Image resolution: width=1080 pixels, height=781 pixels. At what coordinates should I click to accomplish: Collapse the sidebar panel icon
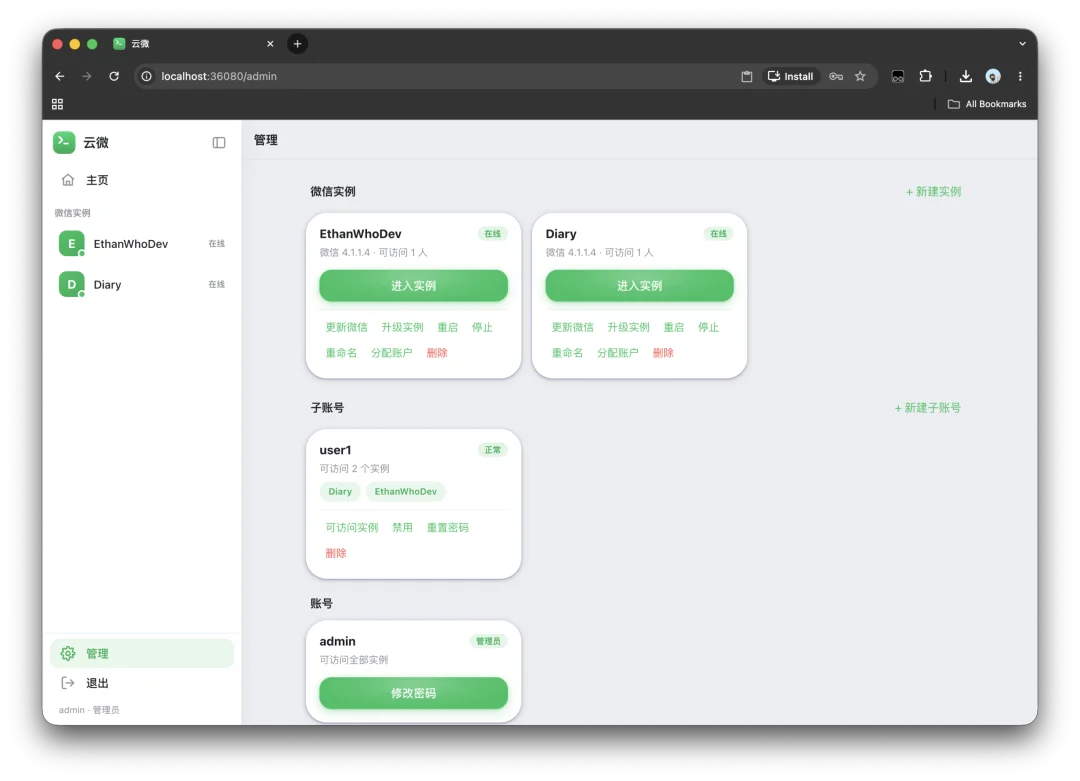[x=218, y=143]
